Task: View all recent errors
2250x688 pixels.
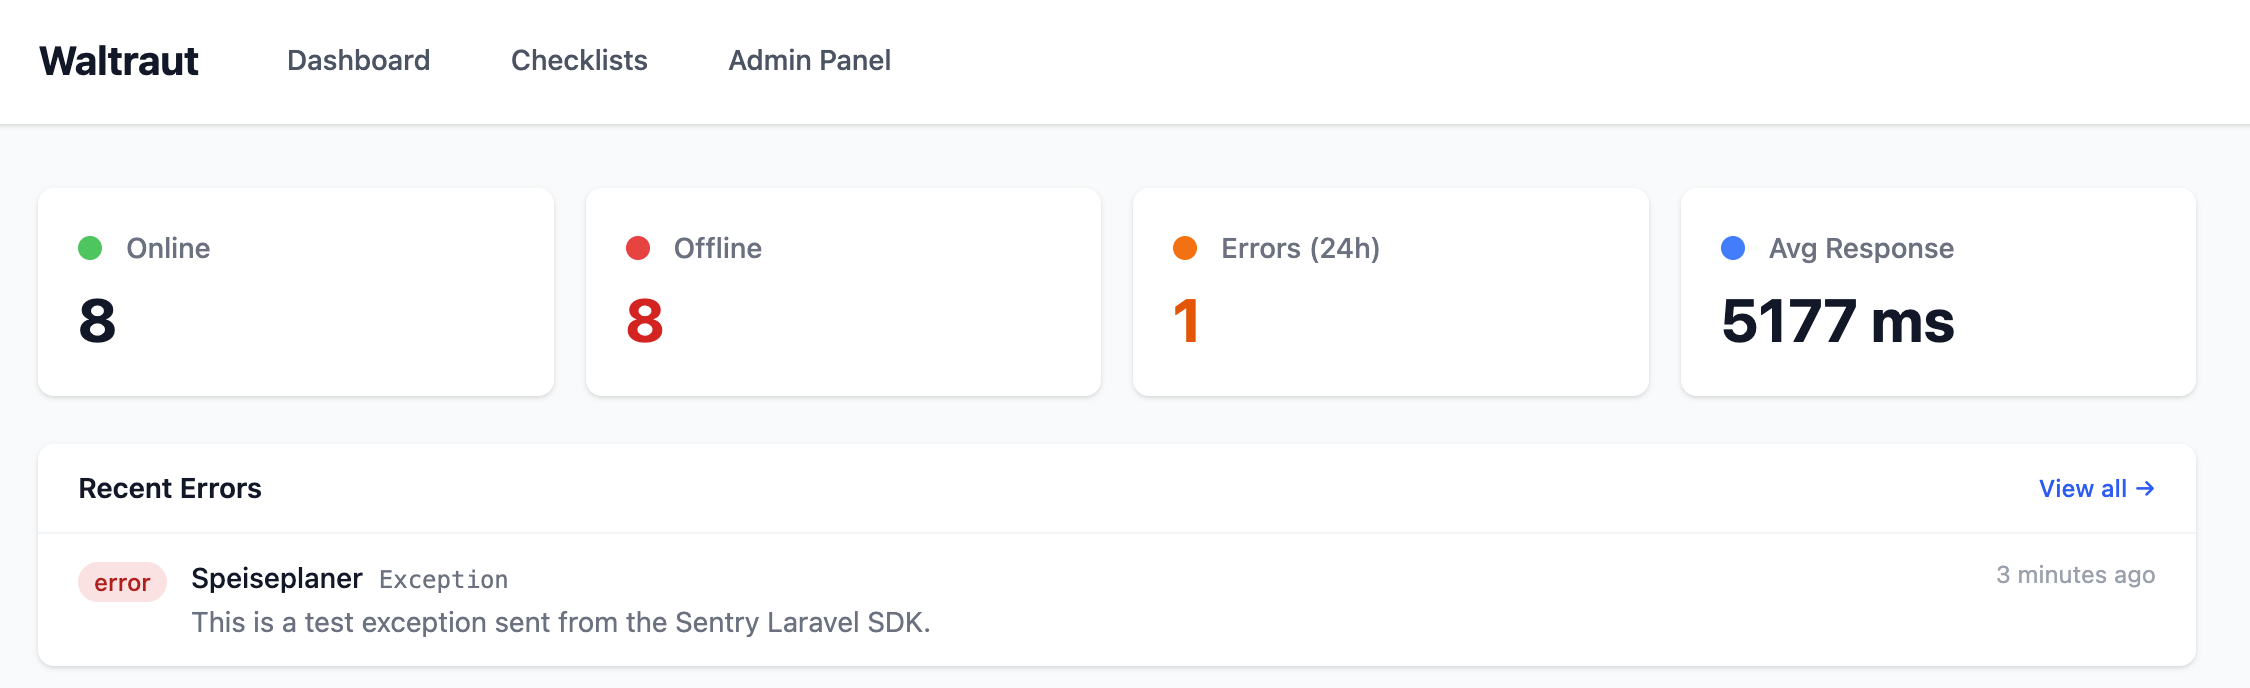Action: [x=2082, y=488]
